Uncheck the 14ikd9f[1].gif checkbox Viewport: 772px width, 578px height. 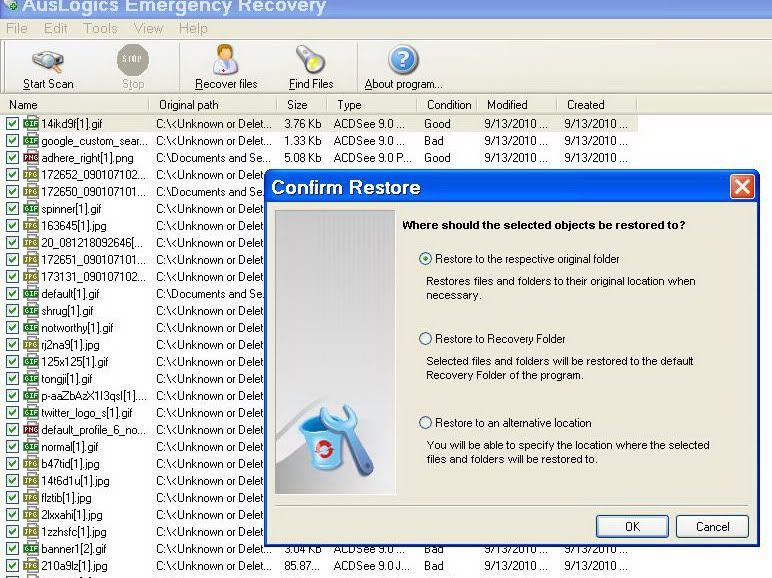pos(12,124)
